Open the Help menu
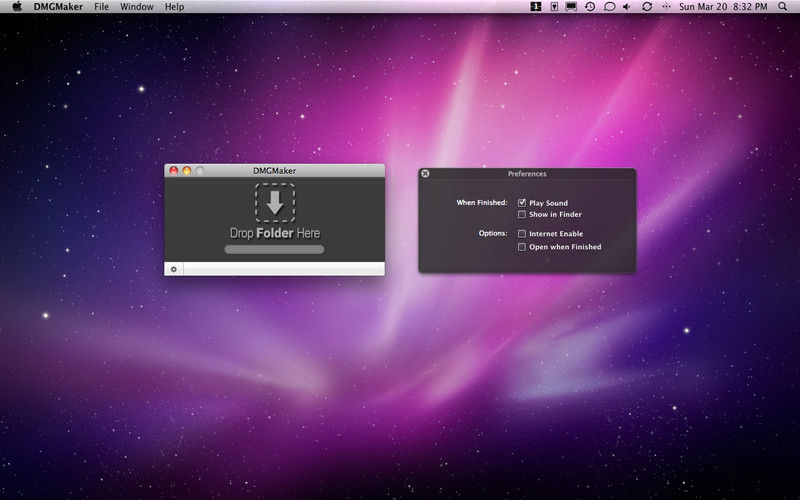Screen dimensions: 800x500 coord(174,7)
